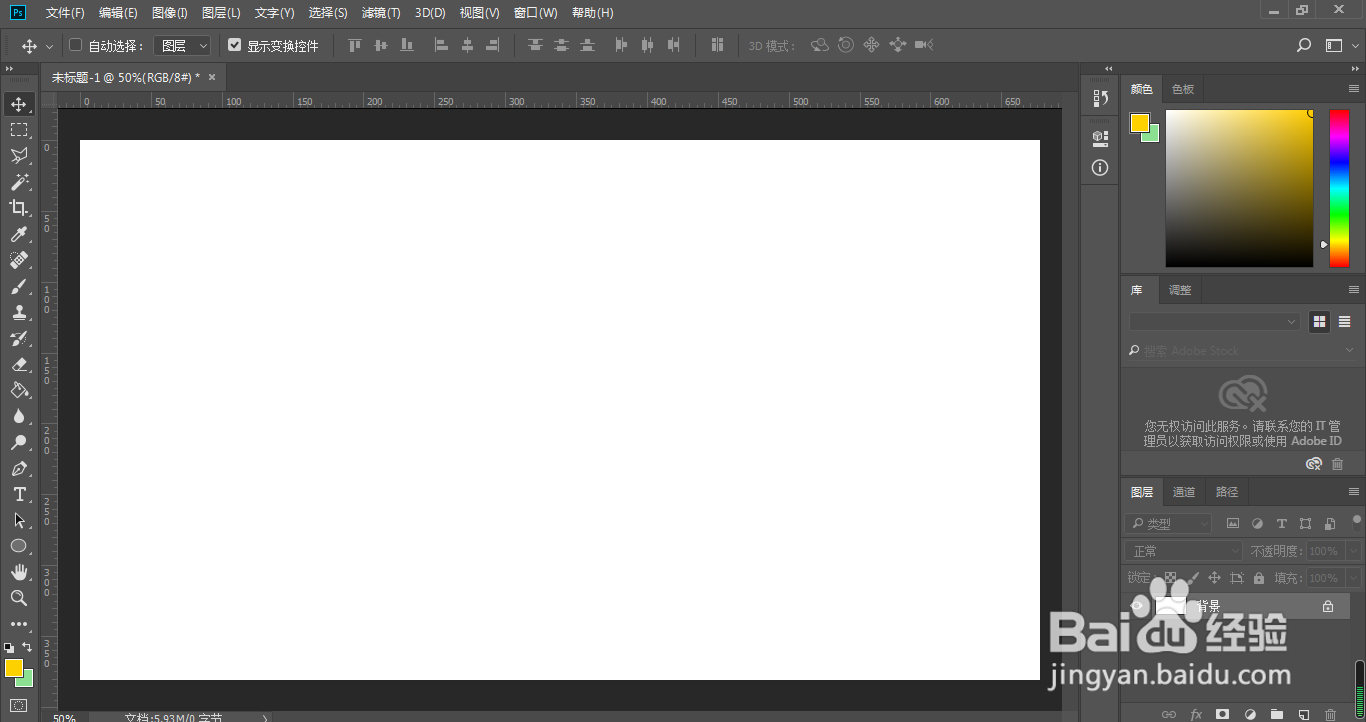Select the Path Selection tool
This screenshot has height=722, width=1366.
(x=19, y=520)
